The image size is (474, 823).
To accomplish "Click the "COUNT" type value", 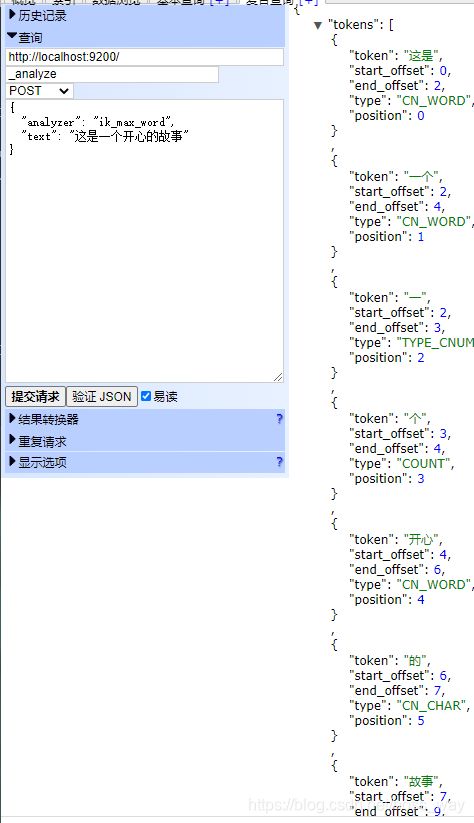I will (x=423, y=464).
